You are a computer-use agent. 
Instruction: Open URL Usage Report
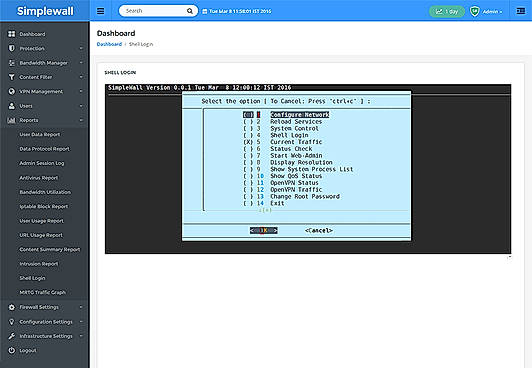click(x=41, y=235)
